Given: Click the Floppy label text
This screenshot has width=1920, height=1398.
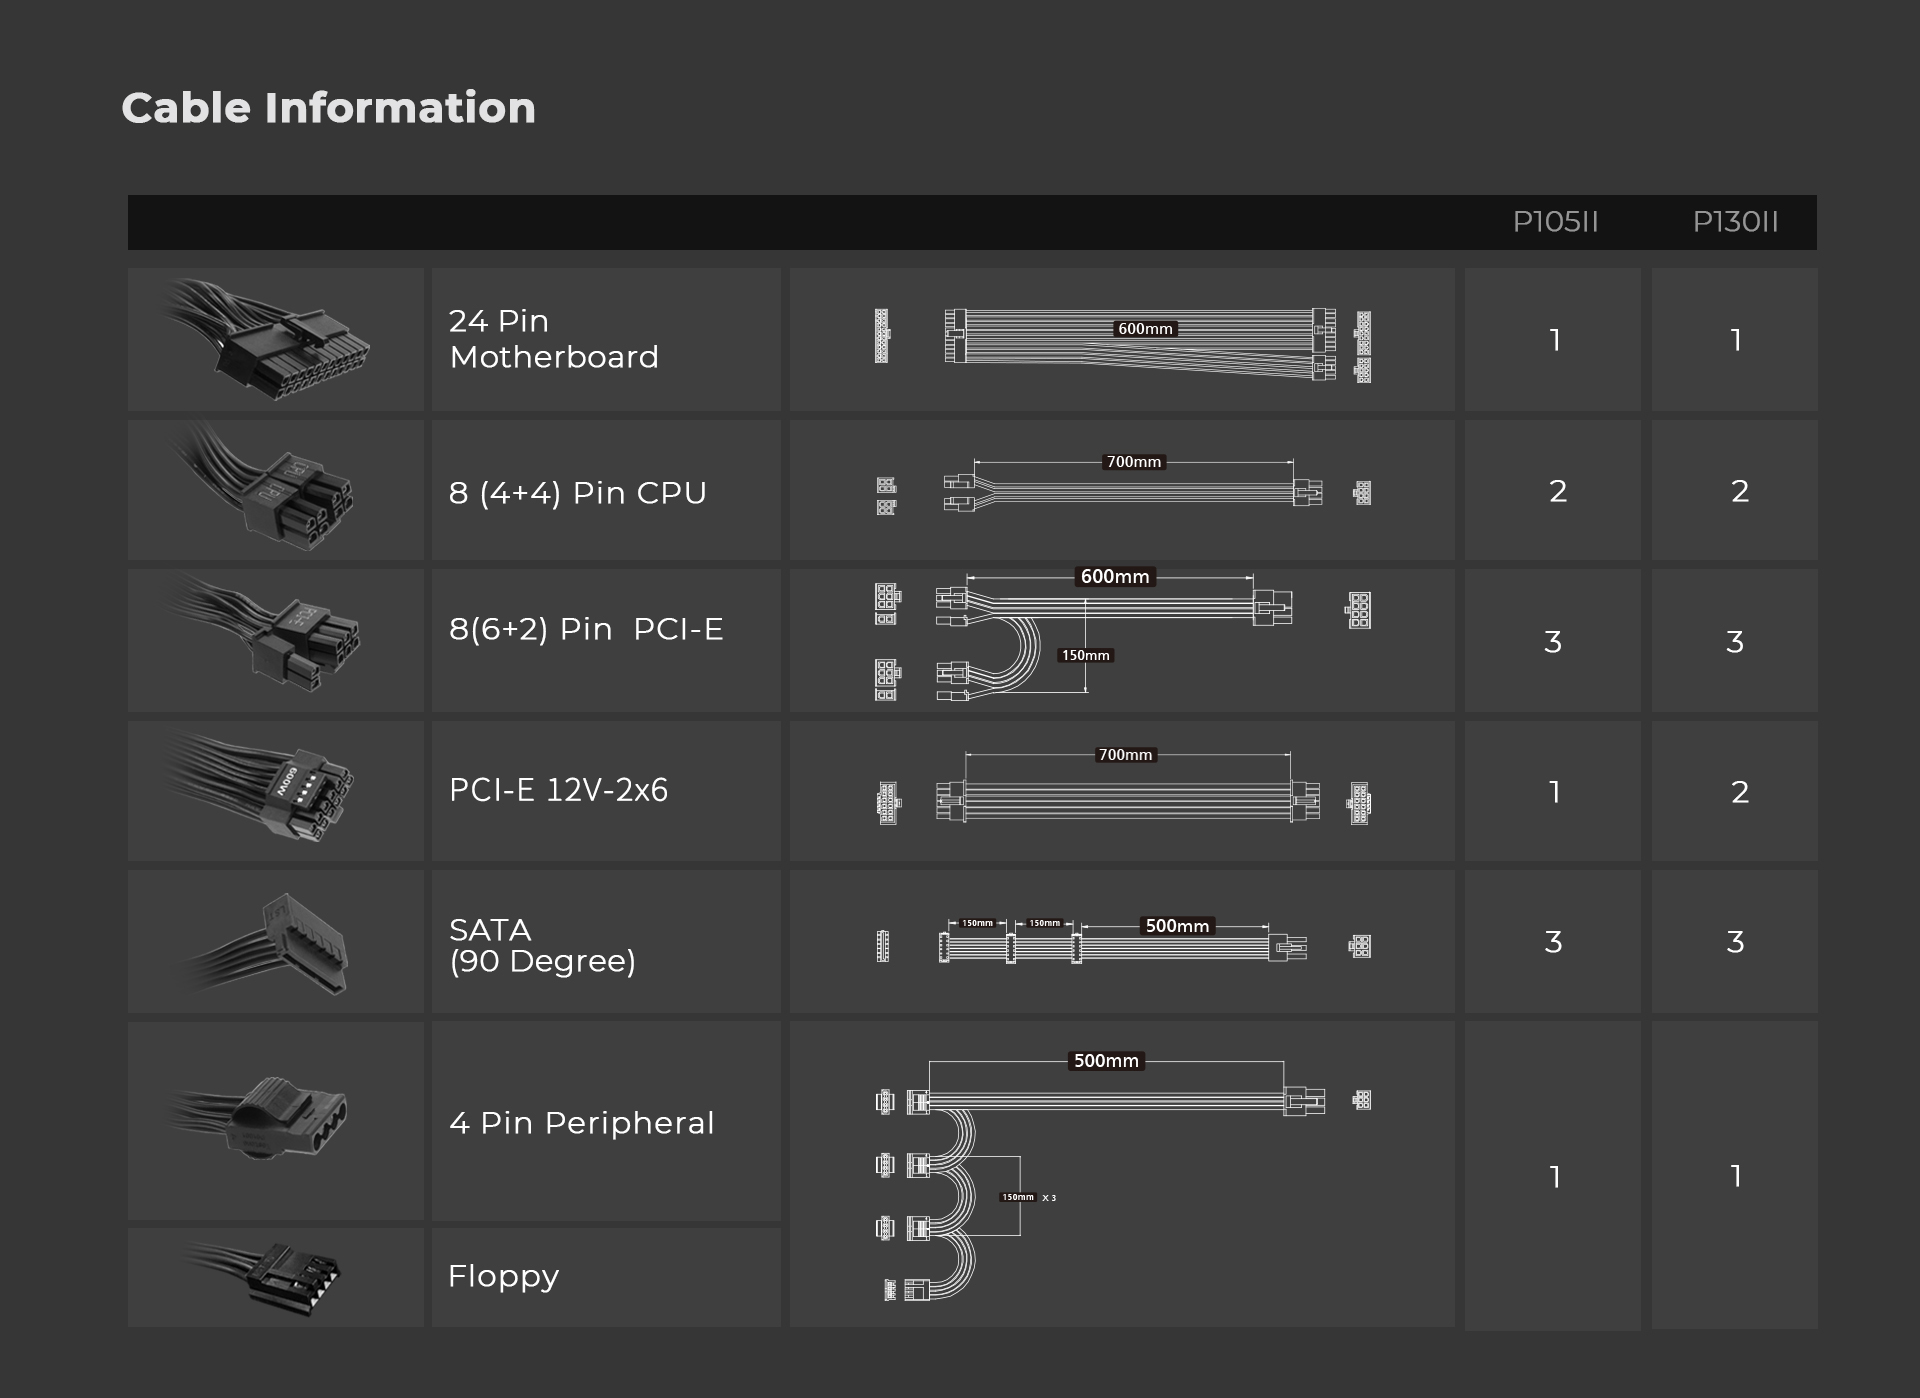Looking at the screenshot, I should (503, 1276).
